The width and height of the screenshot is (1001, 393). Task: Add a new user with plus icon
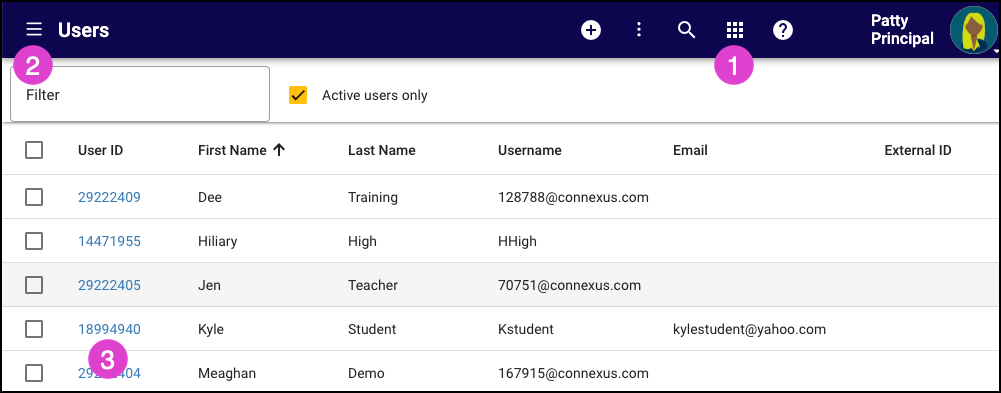click(x=591, y=30)
